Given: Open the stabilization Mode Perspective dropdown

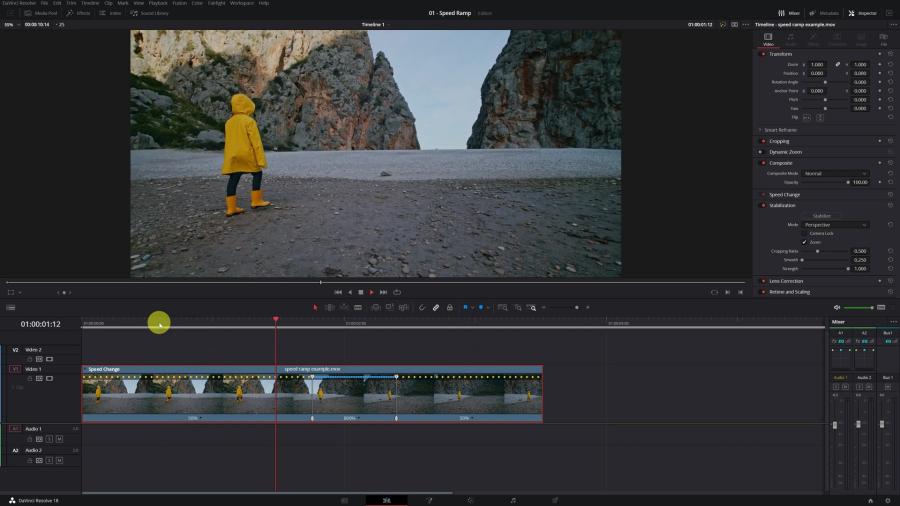Looking at the screenshot, I should (x=835, y=225).
